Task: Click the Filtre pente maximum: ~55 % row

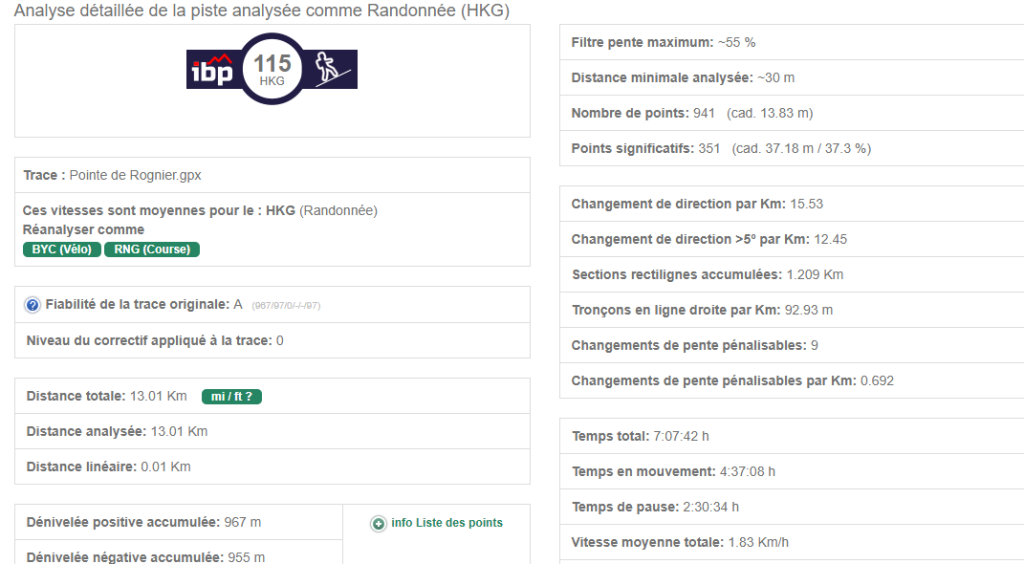Action: pyautogui.click(x=792, y=42)
